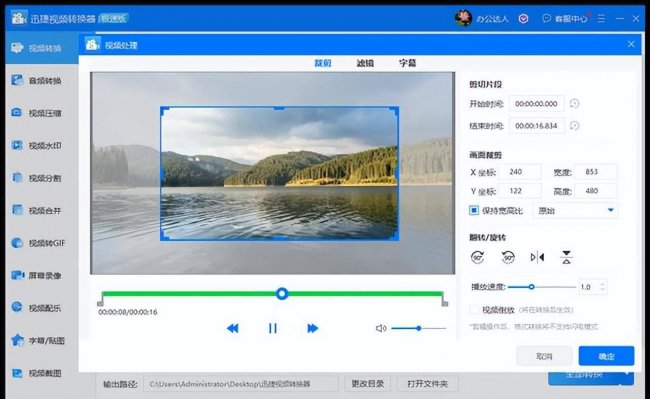Skip ahead with the fast forward button
Viewport: 650px width, 399px height.
313,328
